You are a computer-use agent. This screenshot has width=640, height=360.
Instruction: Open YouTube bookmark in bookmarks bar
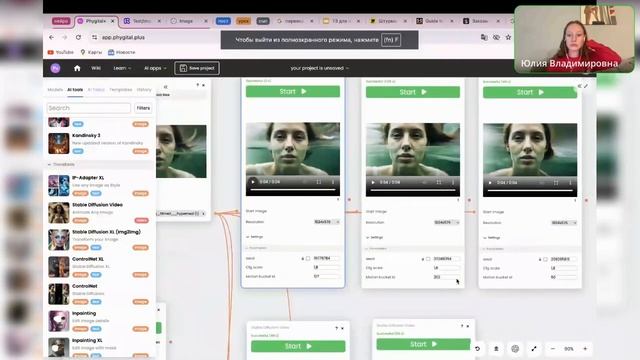coord(61,52)
